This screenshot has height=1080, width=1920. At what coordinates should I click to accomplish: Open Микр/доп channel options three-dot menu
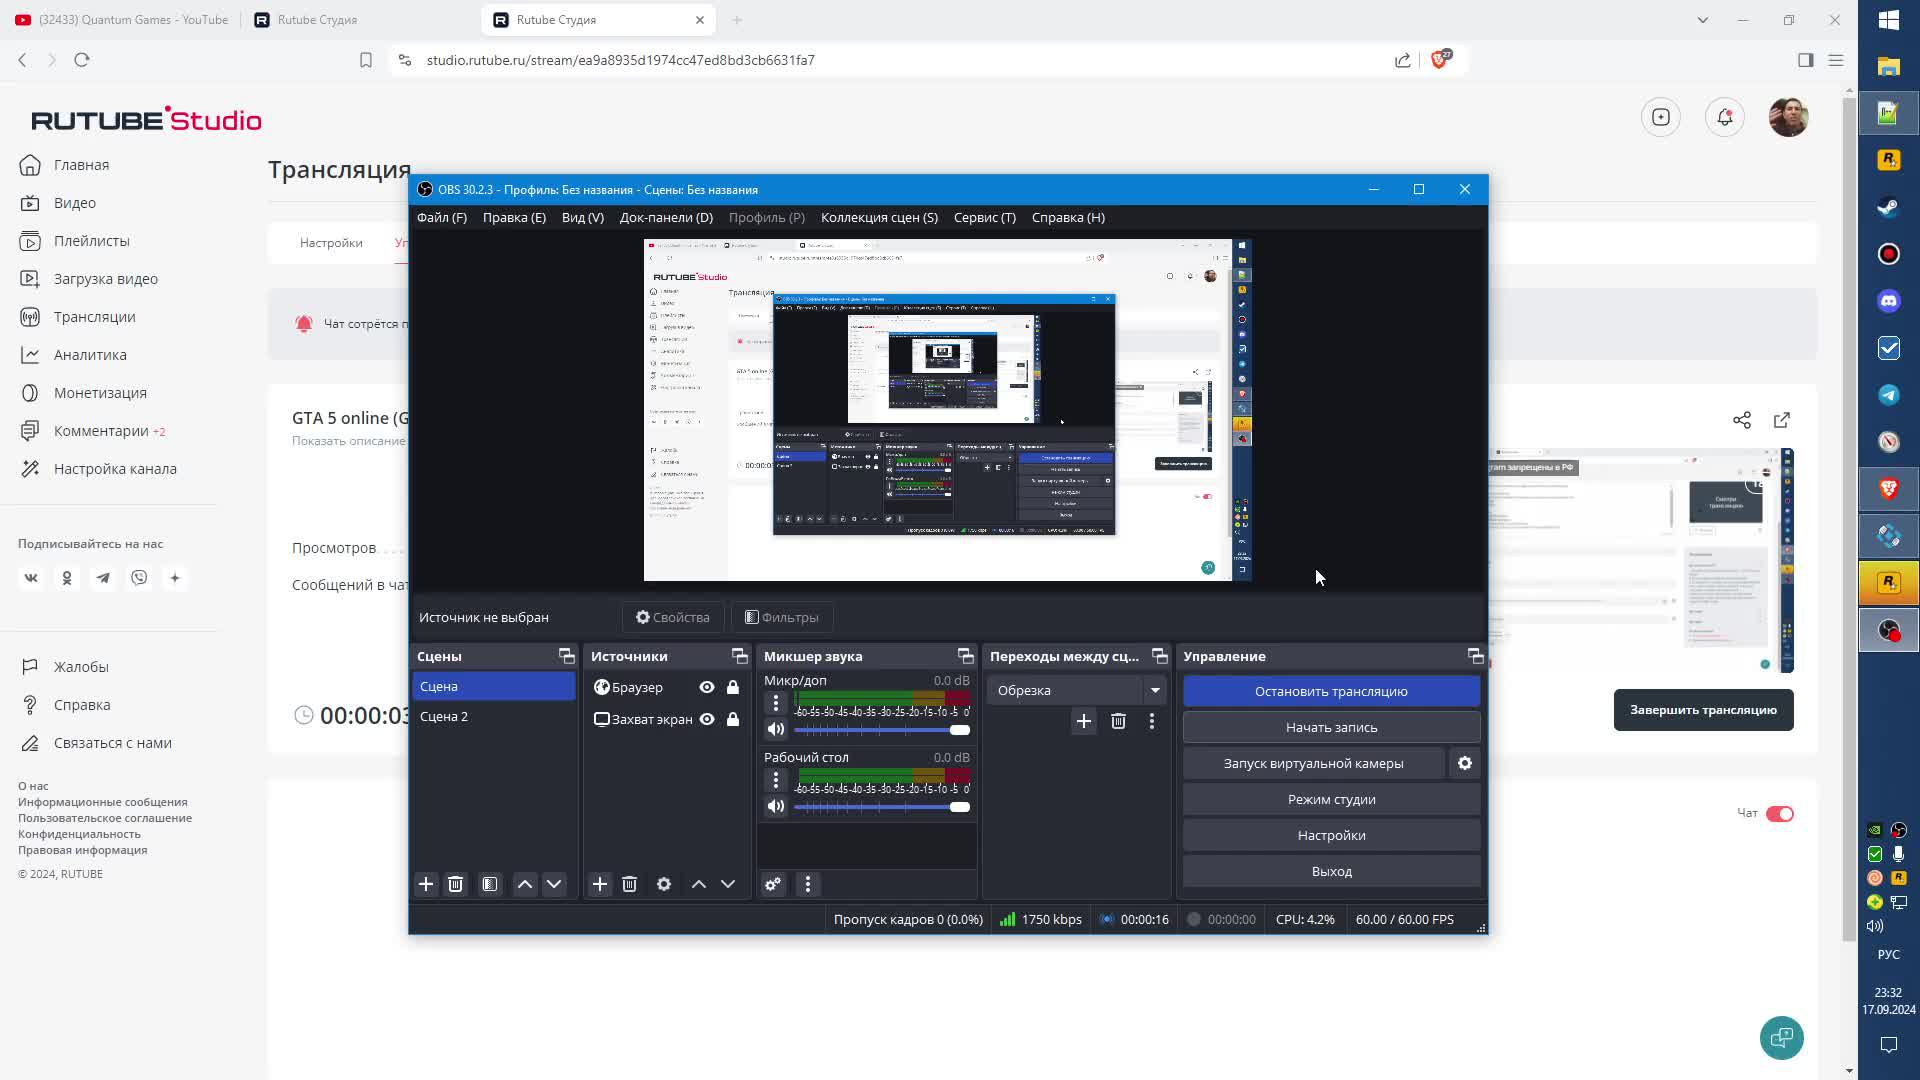[x=775, y=703]
